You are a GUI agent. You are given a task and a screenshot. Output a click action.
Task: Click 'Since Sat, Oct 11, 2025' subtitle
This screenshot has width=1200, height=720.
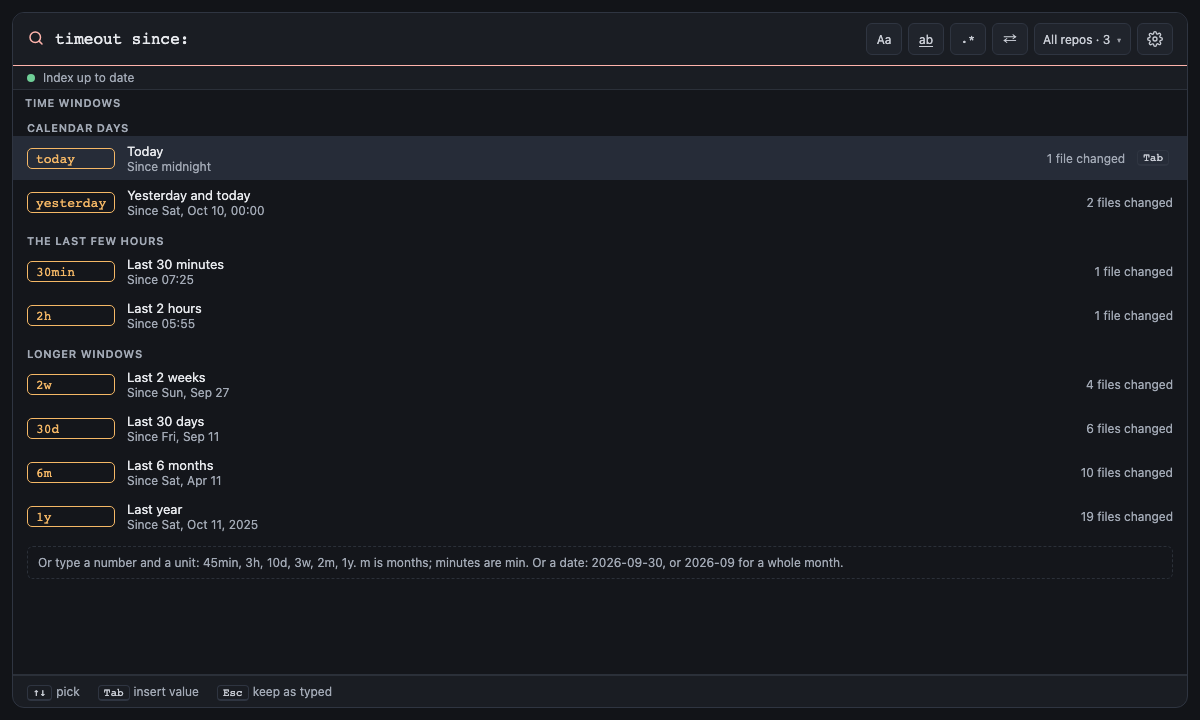pos(192,525)
